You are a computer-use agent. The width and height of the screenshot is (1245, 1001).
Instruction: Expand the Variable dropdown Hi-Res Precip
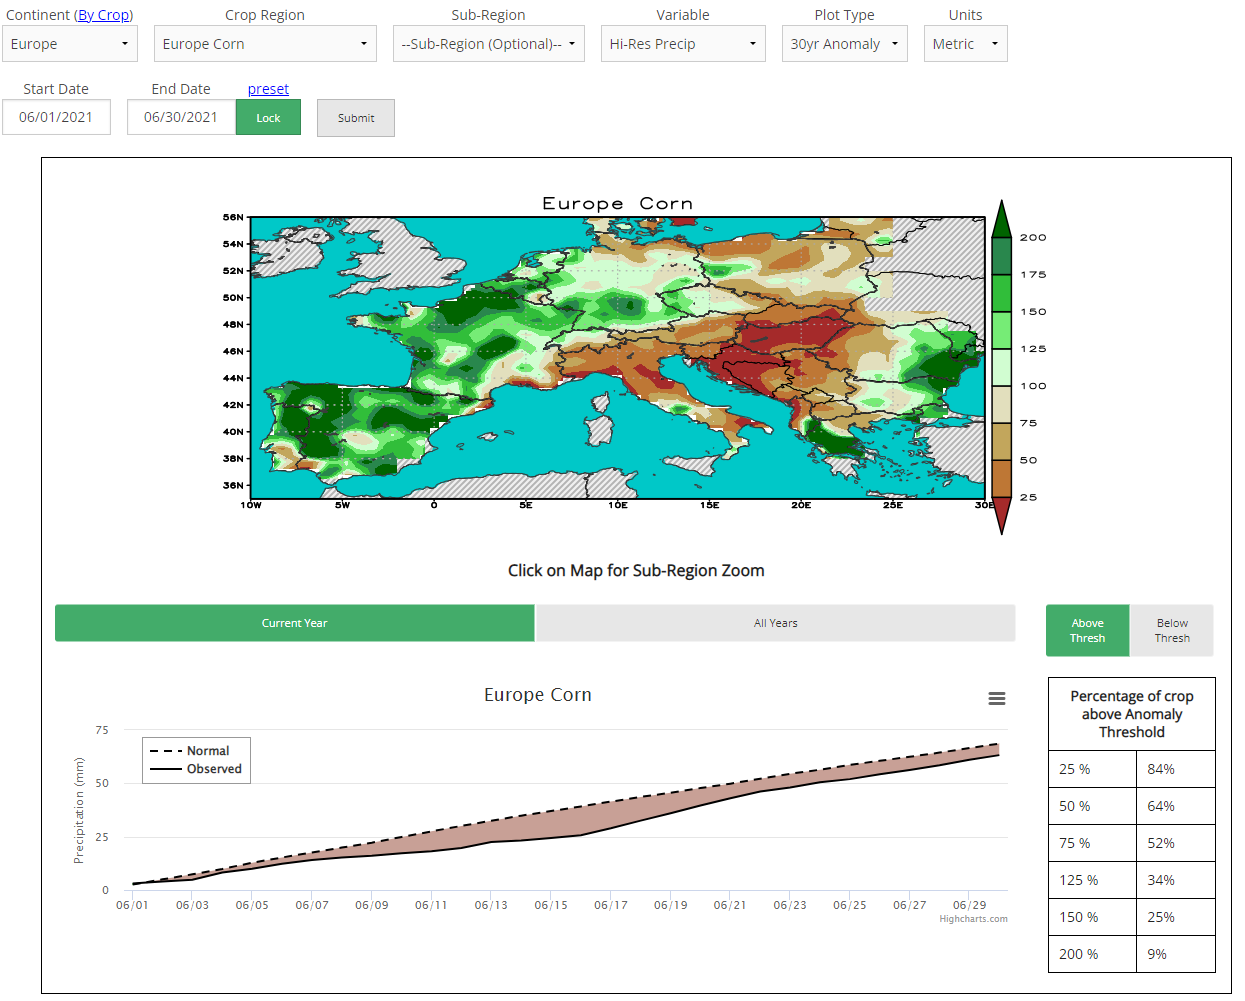point(682,44)
